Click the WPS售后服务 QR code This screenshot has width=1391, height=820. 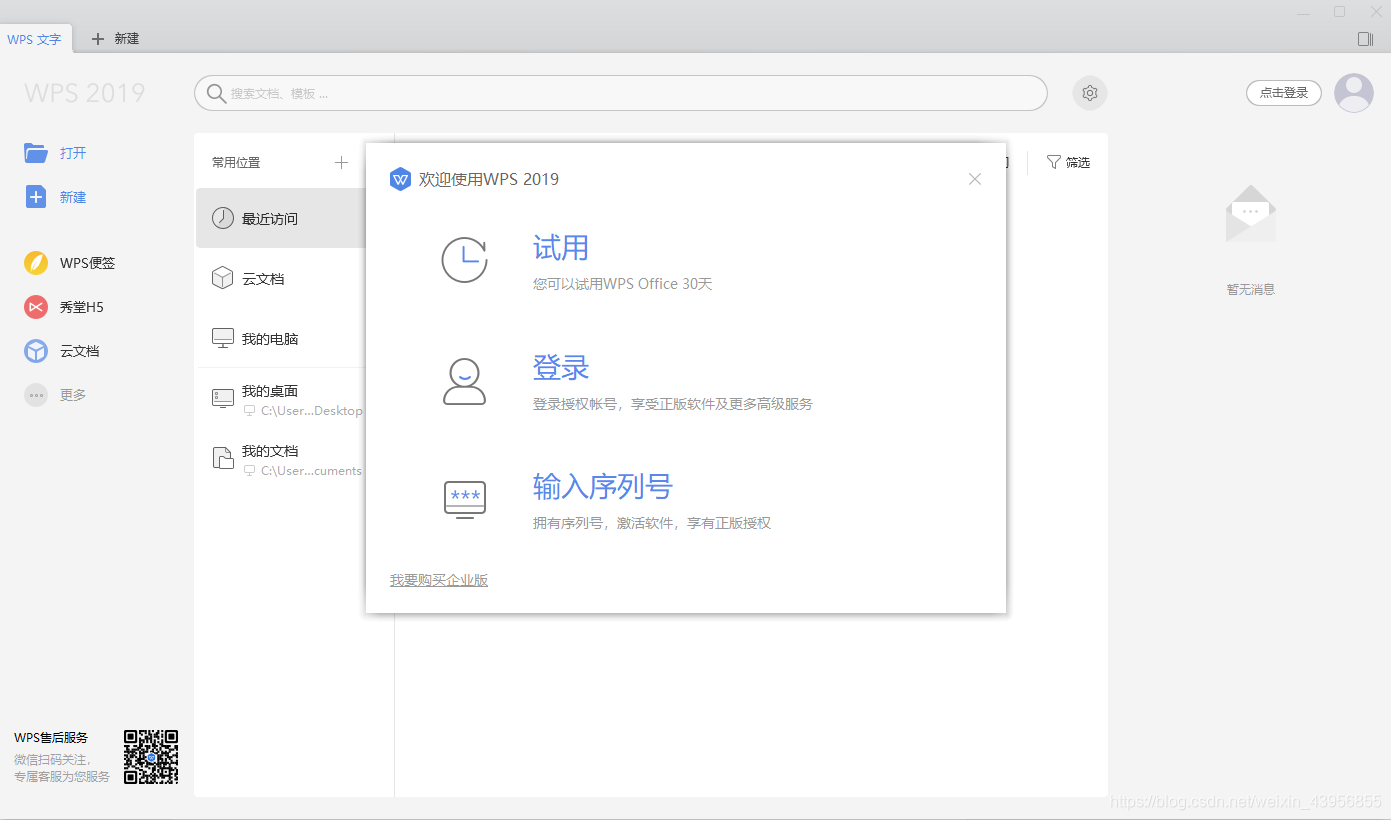(x=151, y=757)
